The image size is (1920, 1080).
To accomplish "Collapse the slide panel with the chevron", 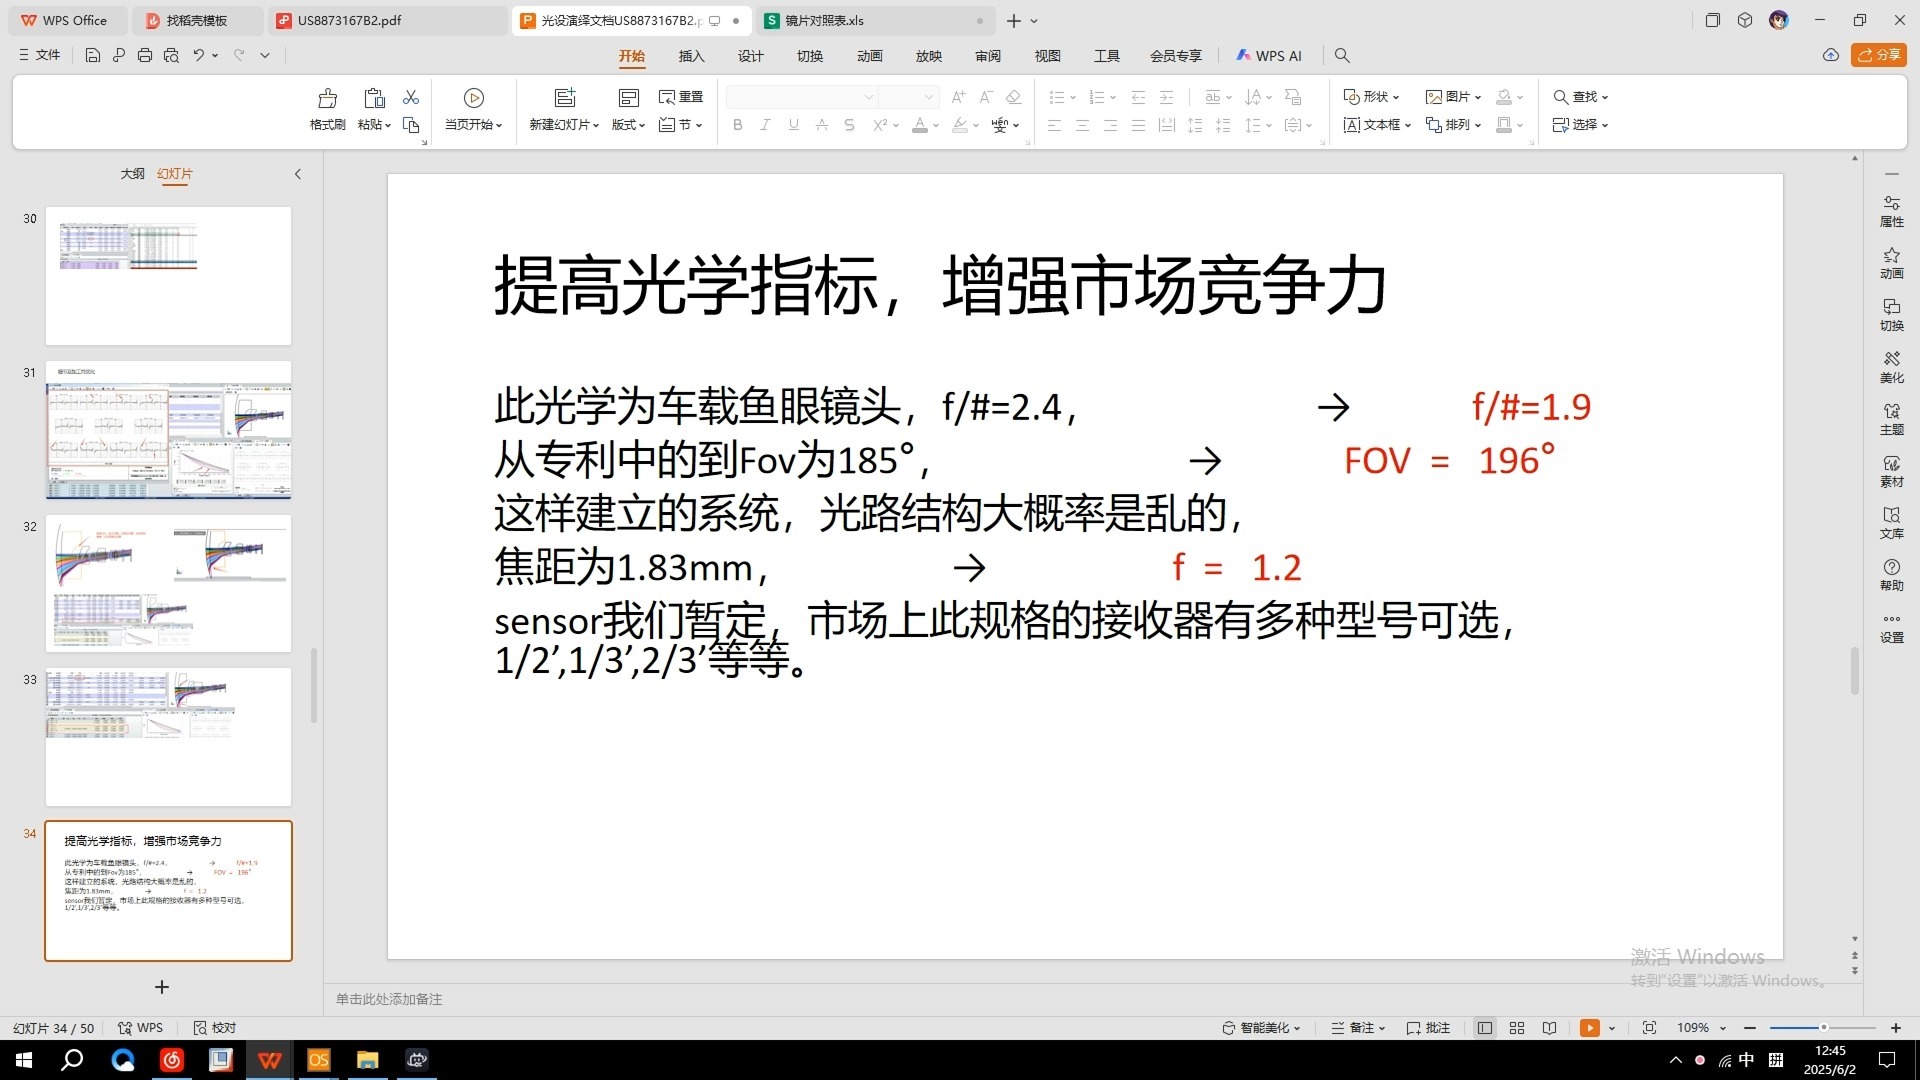I will click(x=298, y=173).
